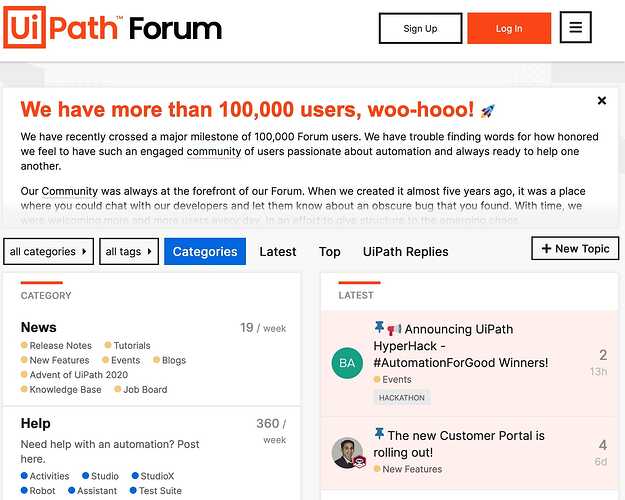
Task: Open the UiPath Replies tab
Action: [x=405, y=252]
